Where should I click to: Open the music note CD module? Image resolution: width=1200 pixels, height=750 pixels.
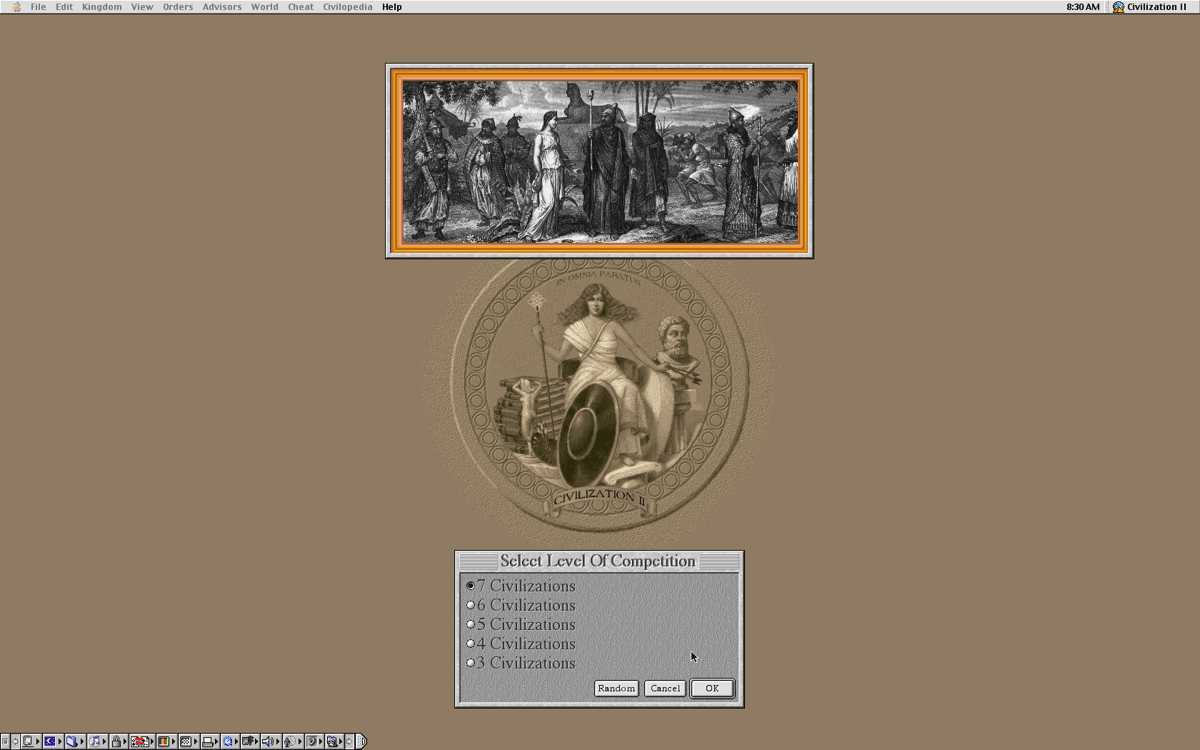[x=98, y=742]
